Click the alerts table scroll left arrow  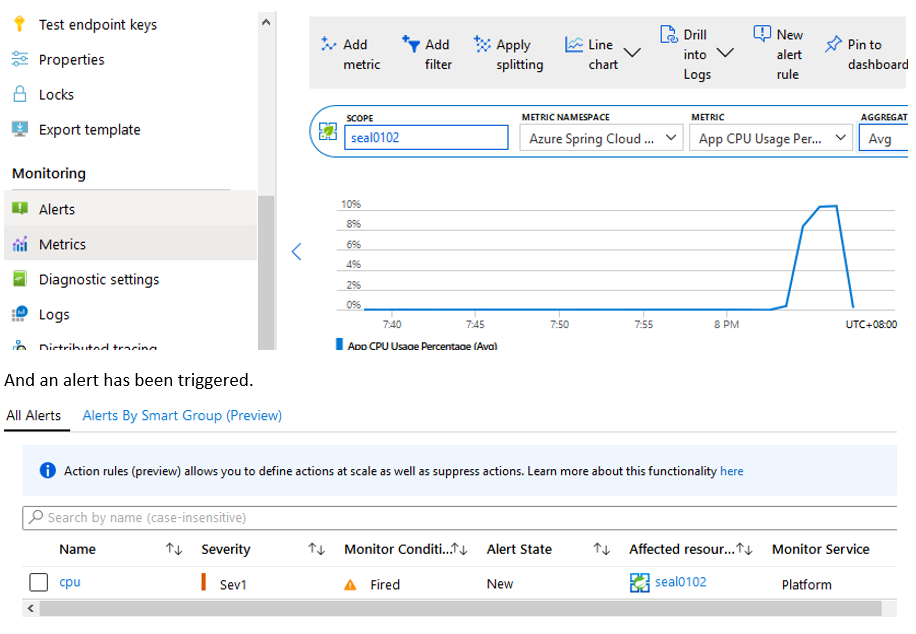pyautogui.click(x=30, y=609)
